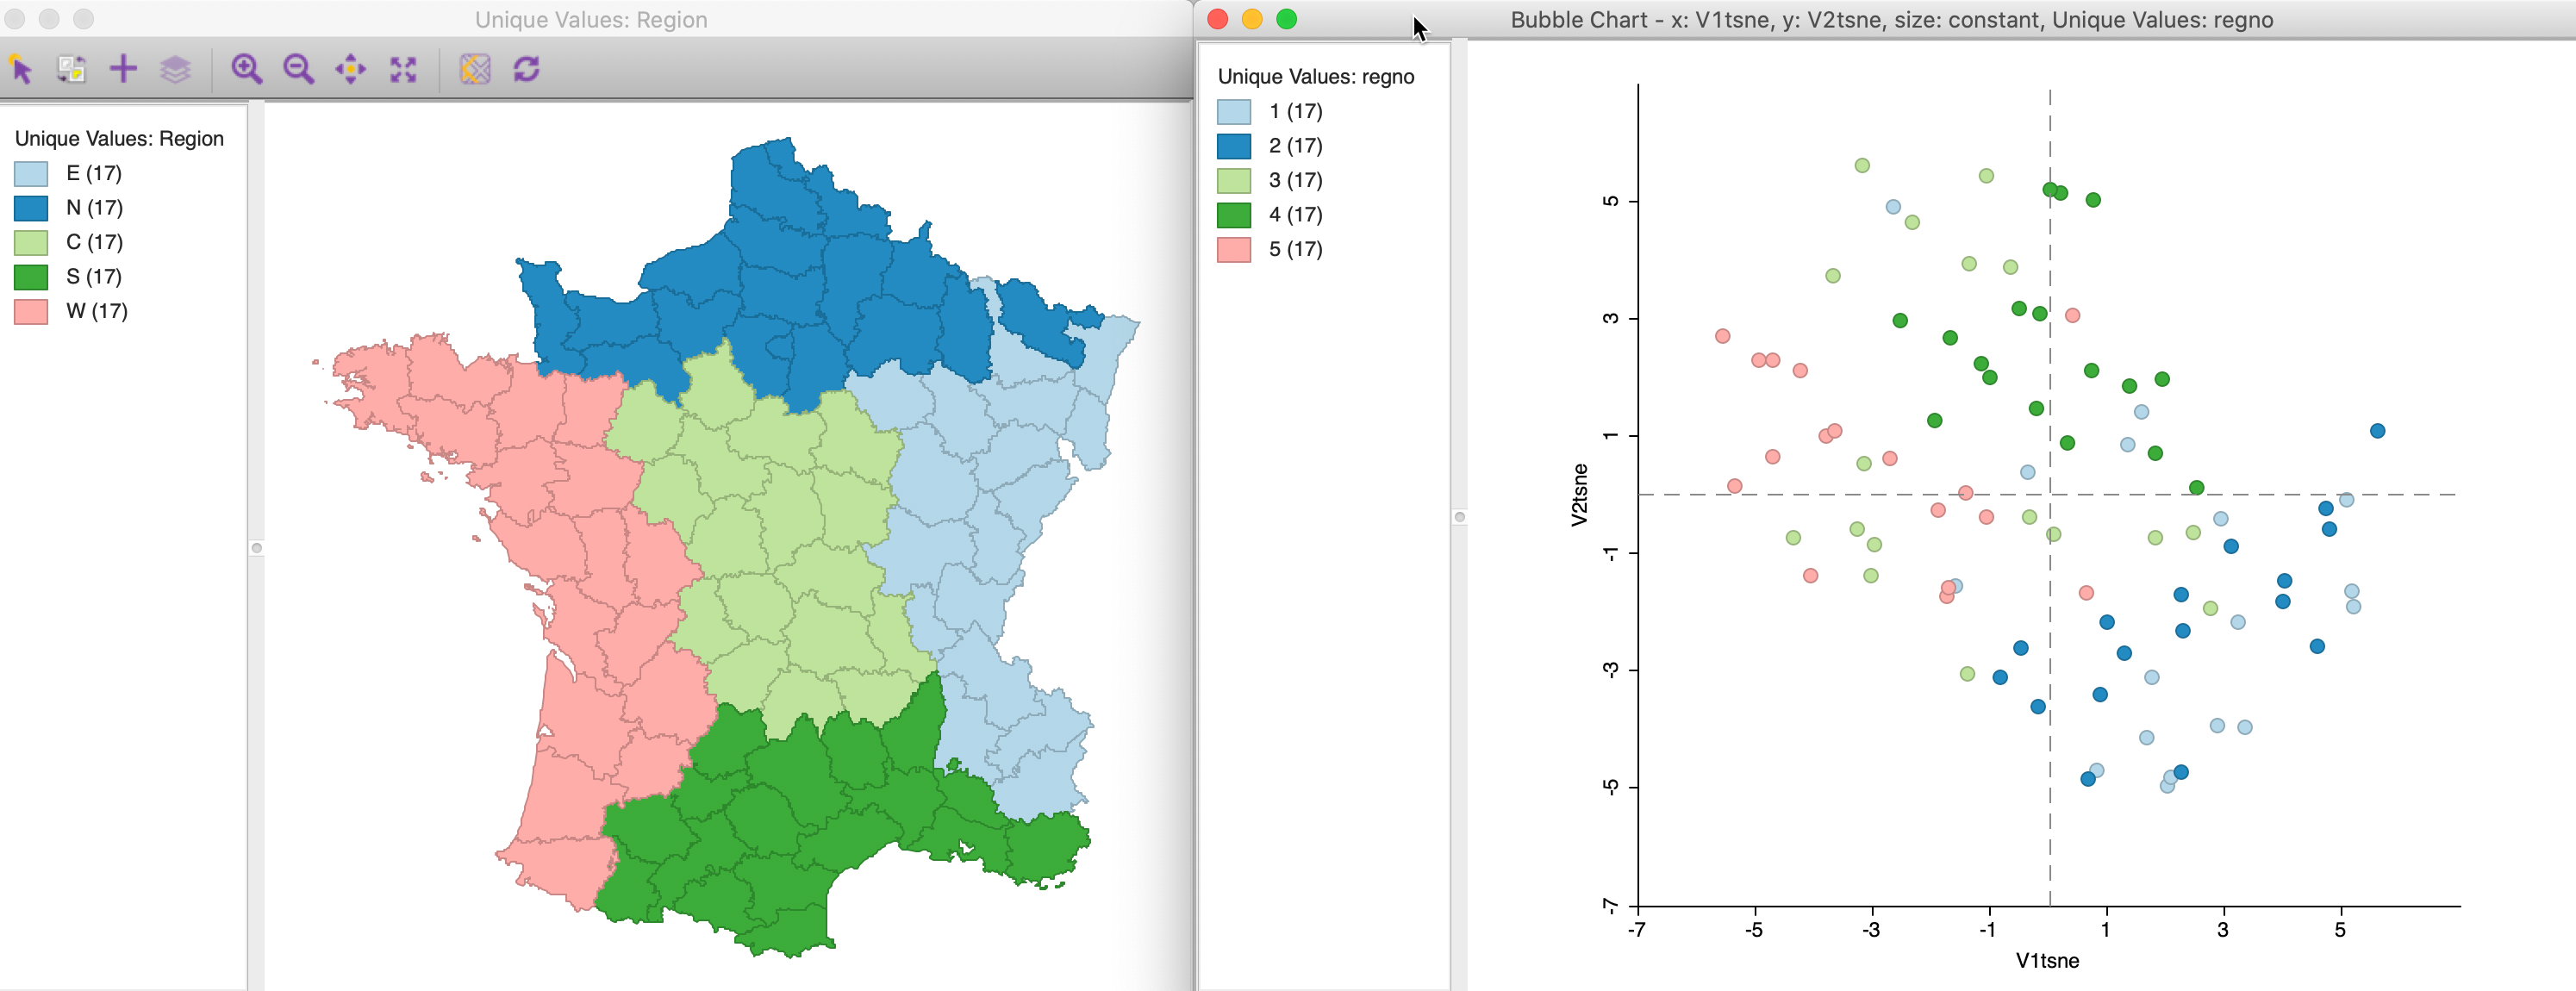The height and width of the screenshot is (991, 2576).
Task: Activate the Pan arrows tool
Action: pyautogui.click(x=350, y=69)
